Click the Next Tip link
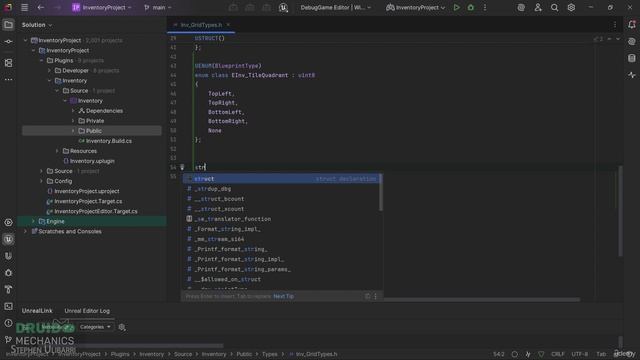 click(284, 296)
